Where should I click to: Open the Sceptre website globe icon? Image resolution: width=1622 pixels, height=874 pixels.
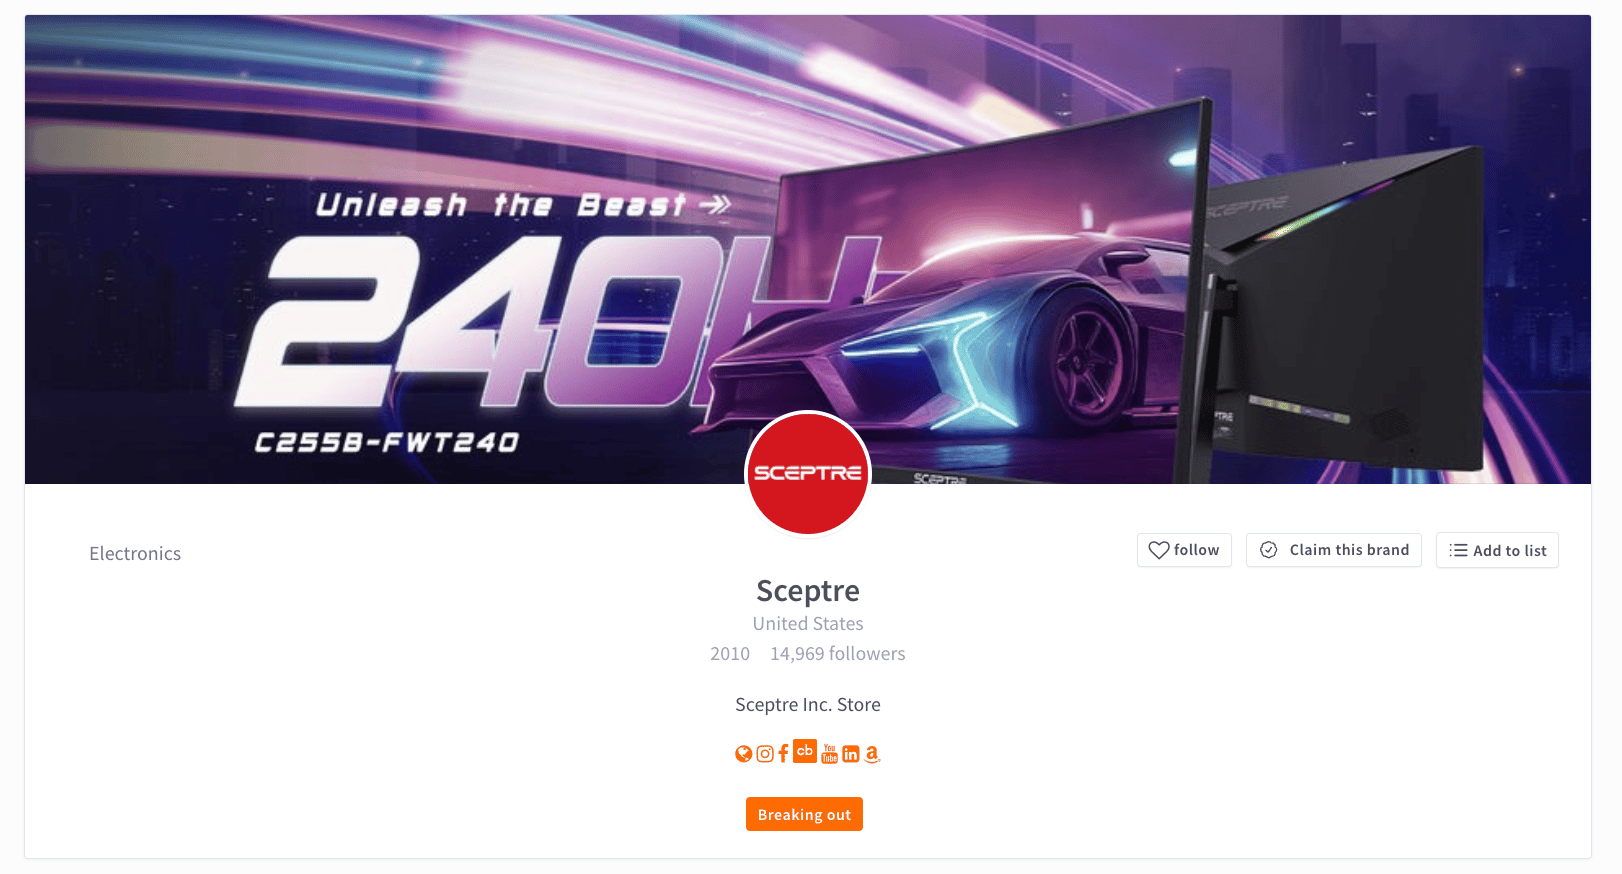(743, 754)
